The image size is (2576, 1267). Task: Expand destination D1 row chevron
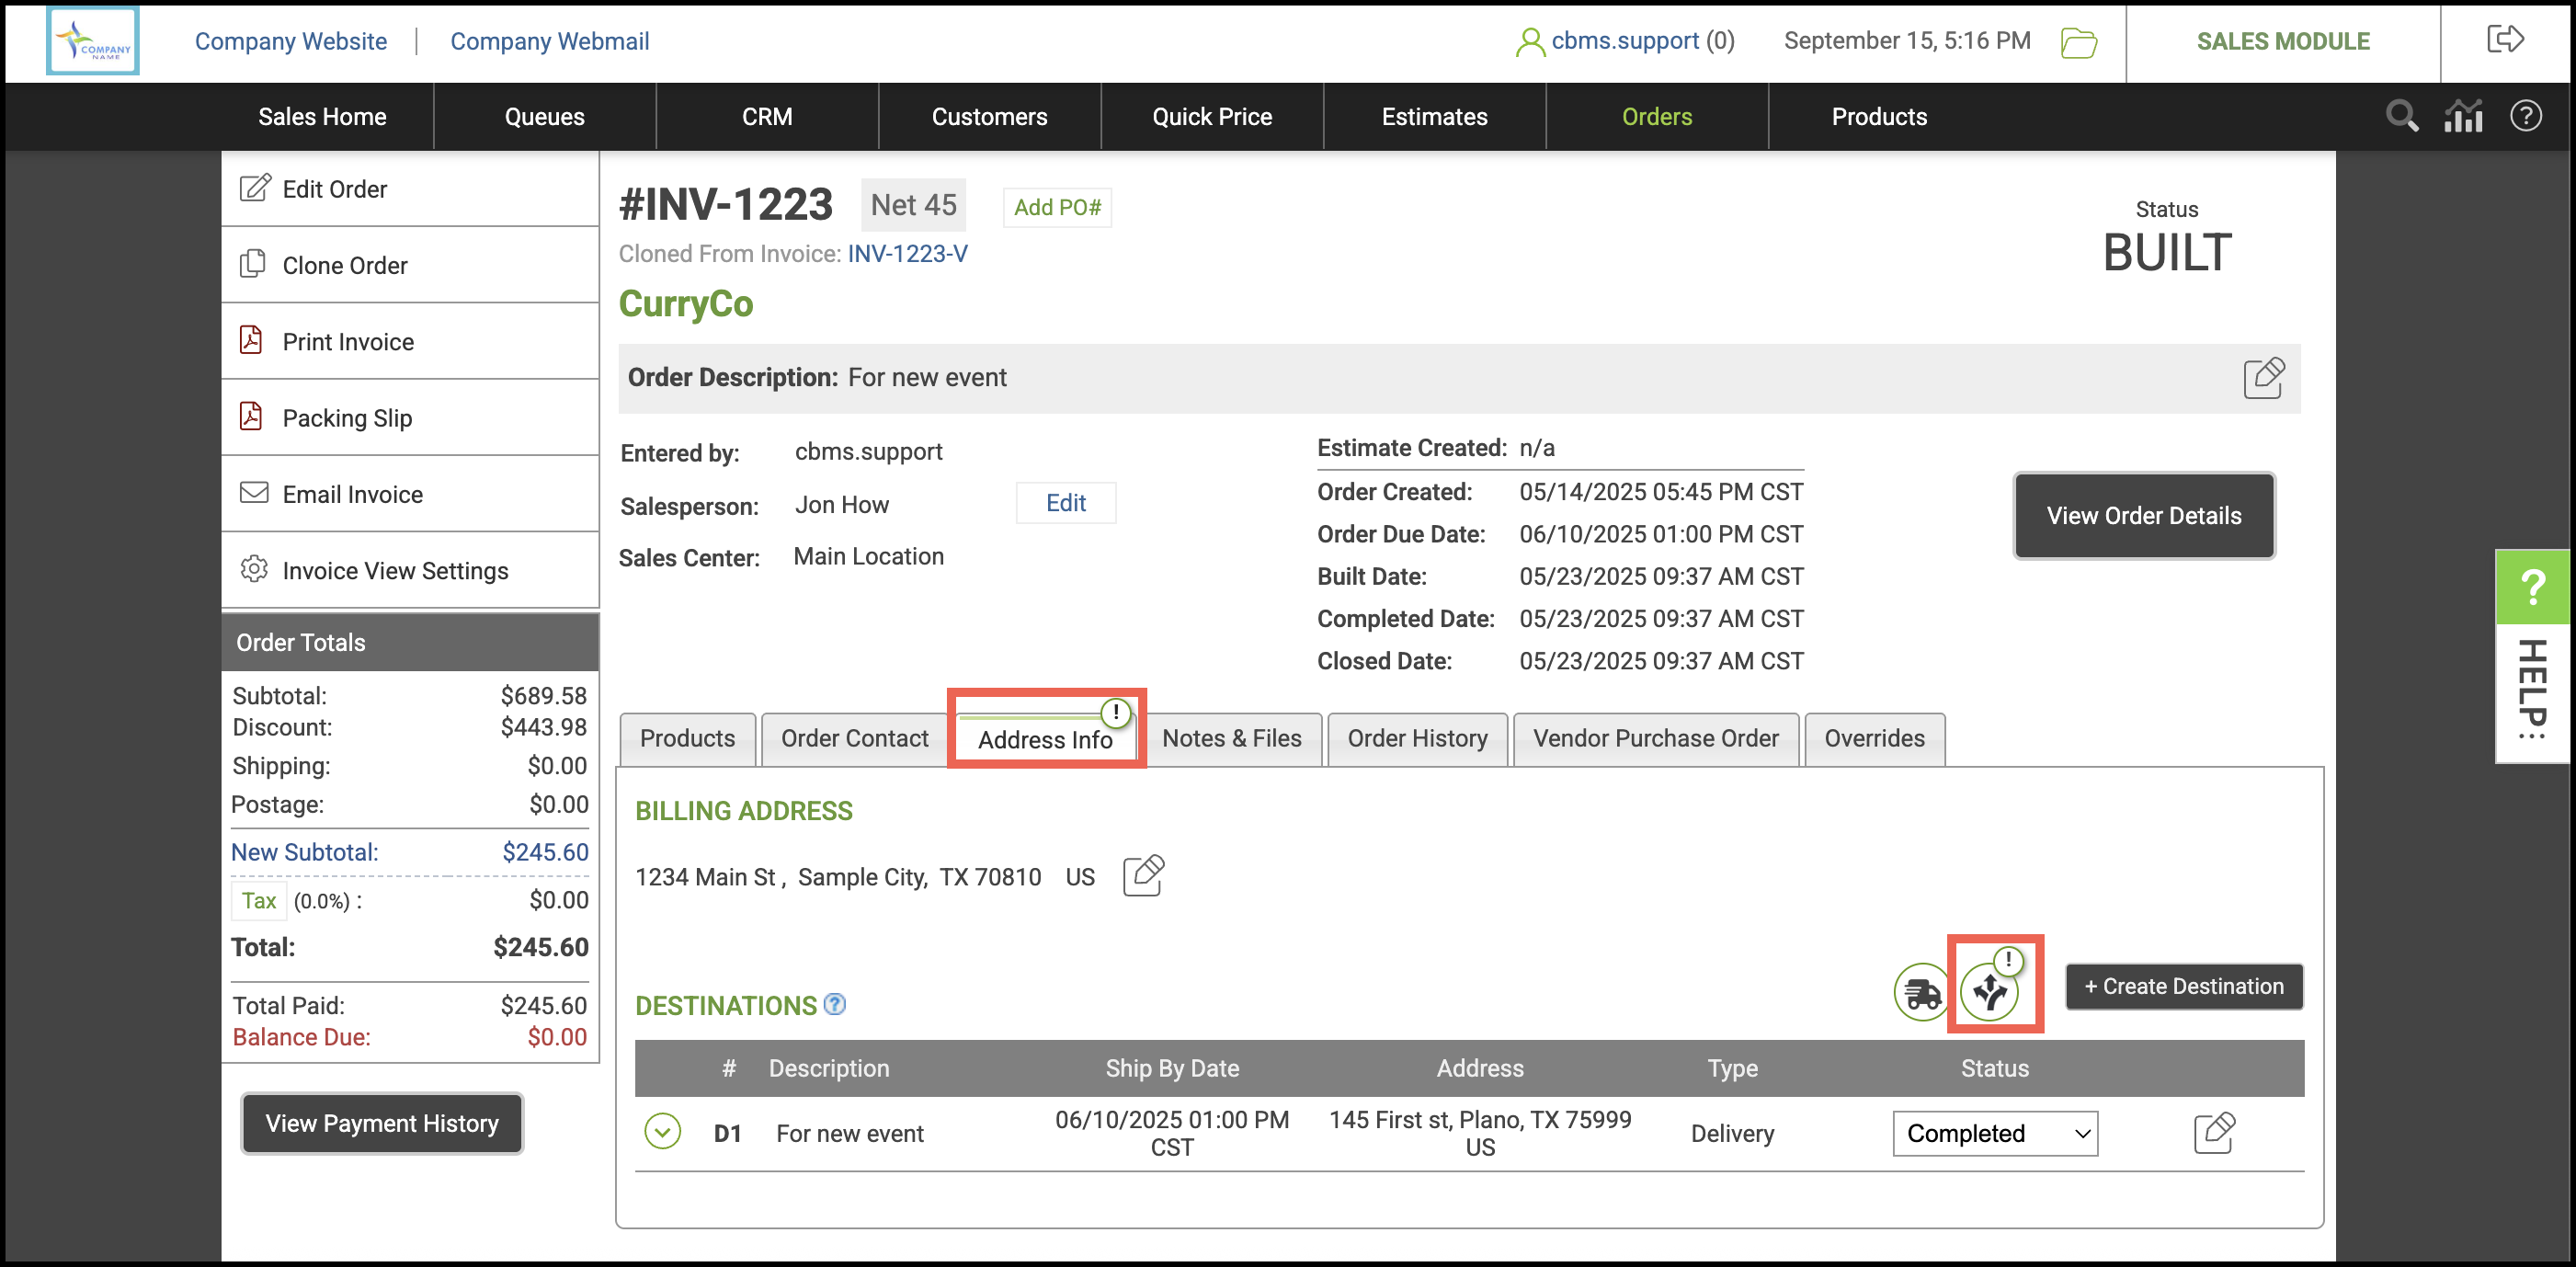[x=662, y=1132]
